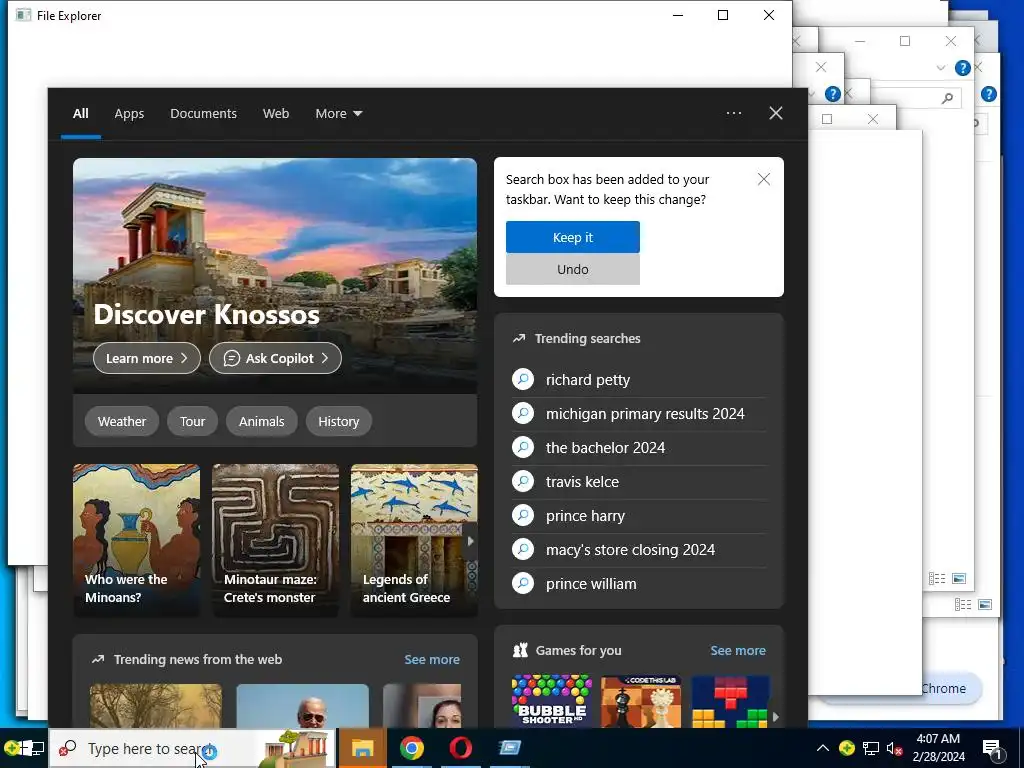This screenshot has height=768, width=1024.
Task: Click the Undo button
Action: [573, 269]
